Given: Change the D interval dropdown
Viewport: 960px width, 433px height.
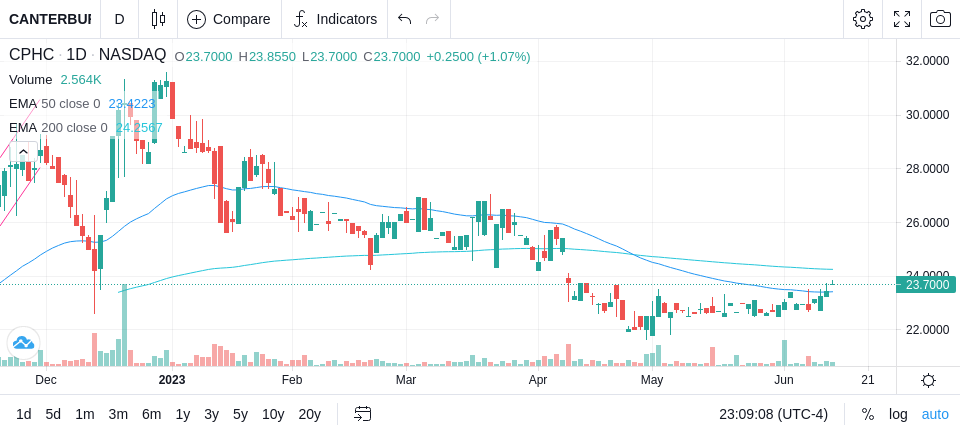Looking at the screenshot, I should click(x=119, y=19).
